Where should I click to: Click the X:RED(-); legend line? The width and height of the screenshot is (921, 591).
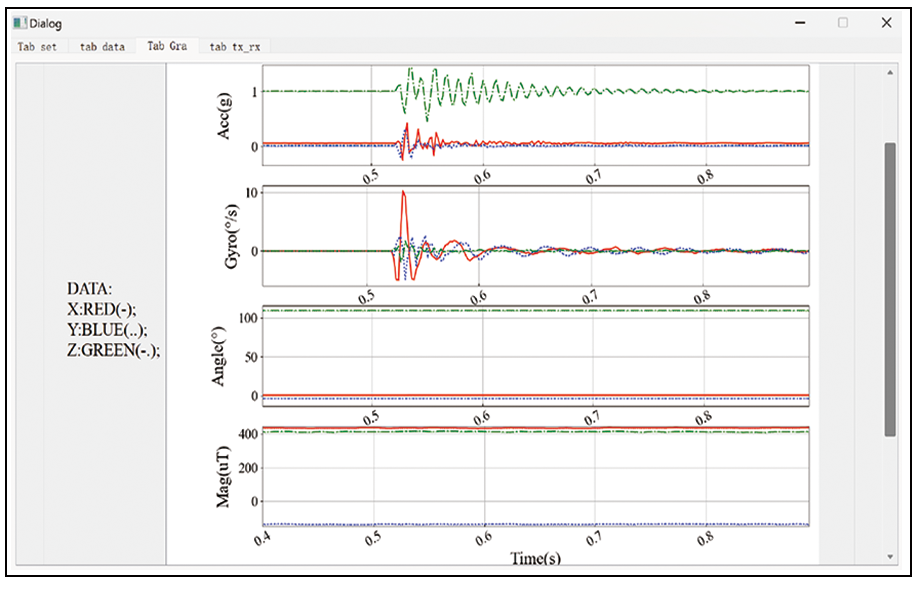pyautogui.click(x=101, y=310)
